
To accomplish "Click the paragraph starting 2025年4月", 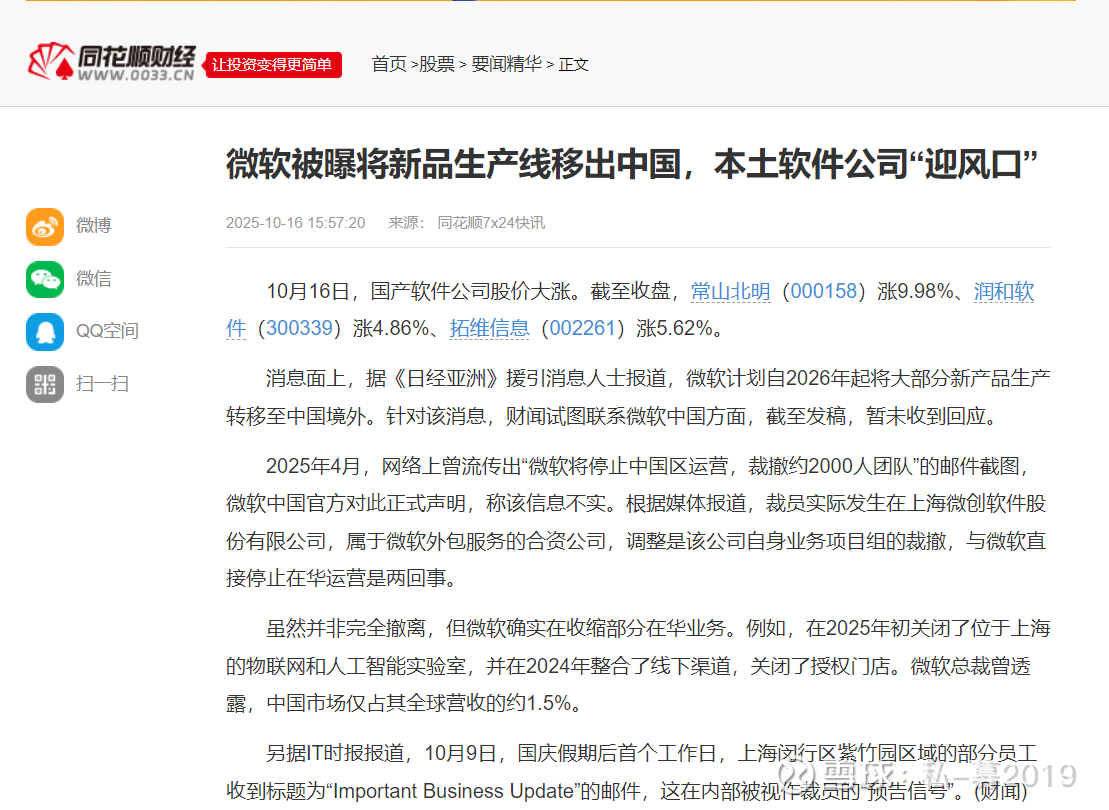I will (x=638, y=522).
